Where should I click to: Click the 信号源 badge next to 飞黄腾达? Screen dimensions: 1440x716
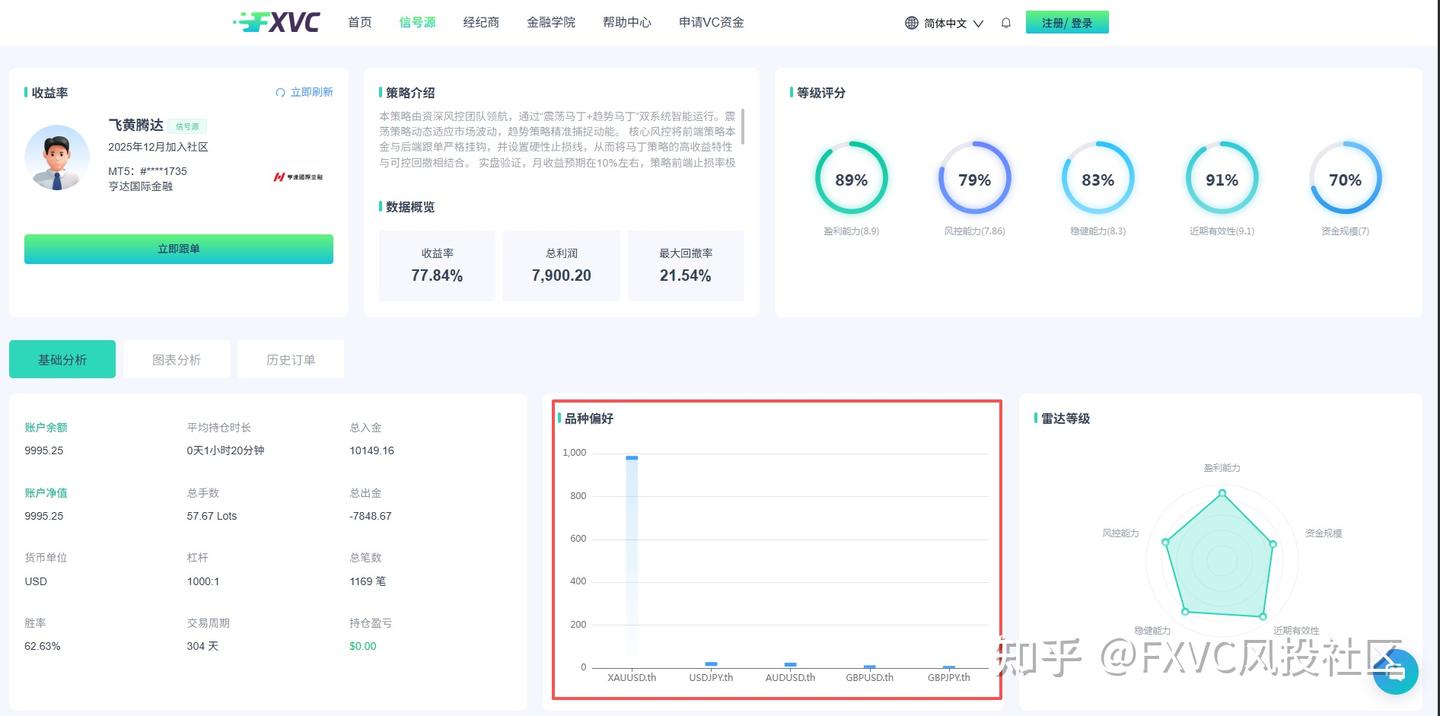[187, 125]
